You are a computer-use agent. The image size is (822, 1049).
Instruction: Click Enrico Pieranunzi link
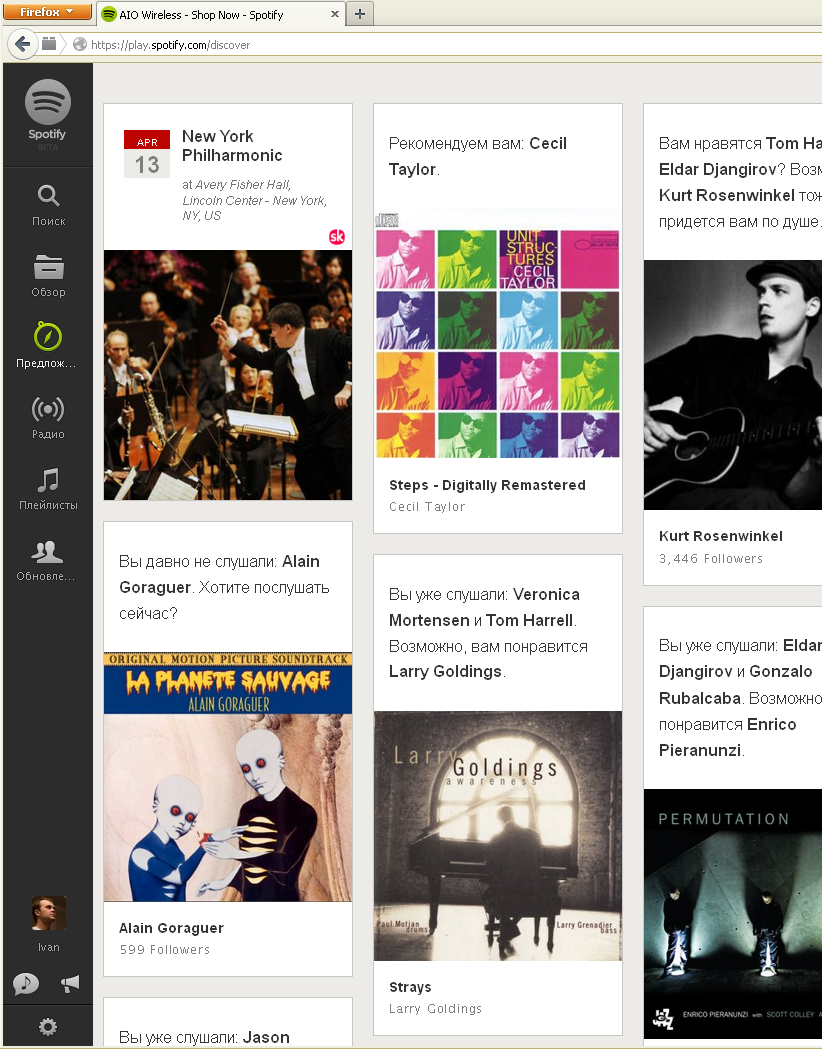[x=728, y=737]
